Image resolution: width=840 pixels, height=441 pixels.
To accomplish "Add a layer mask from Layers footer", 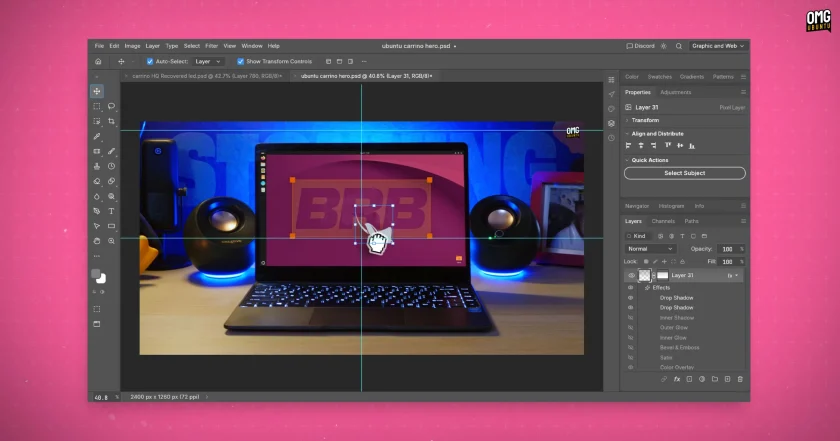I will tap(689, 379).
